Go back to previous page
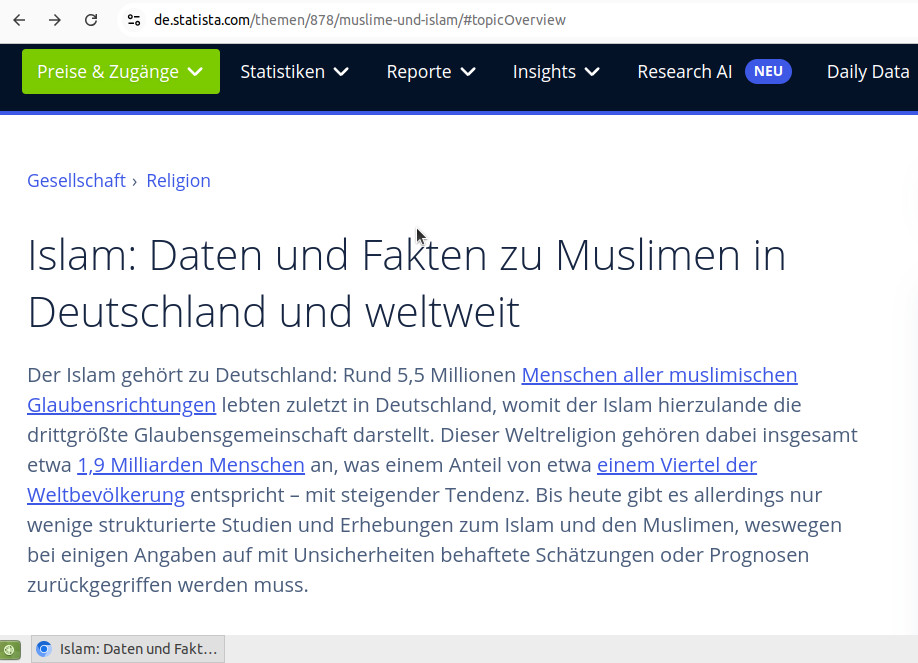 tap(19, 20)
